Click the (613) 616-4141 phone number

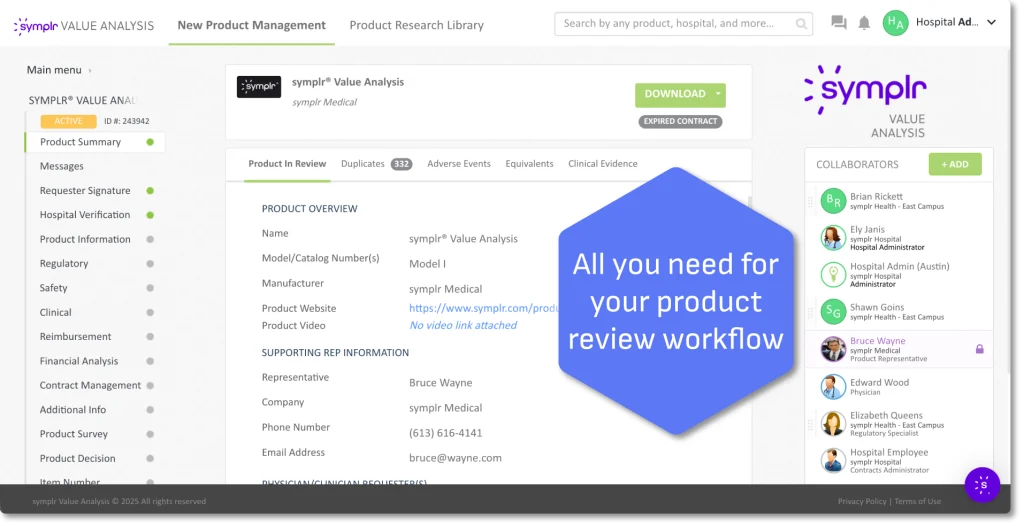tap(445, 433)
